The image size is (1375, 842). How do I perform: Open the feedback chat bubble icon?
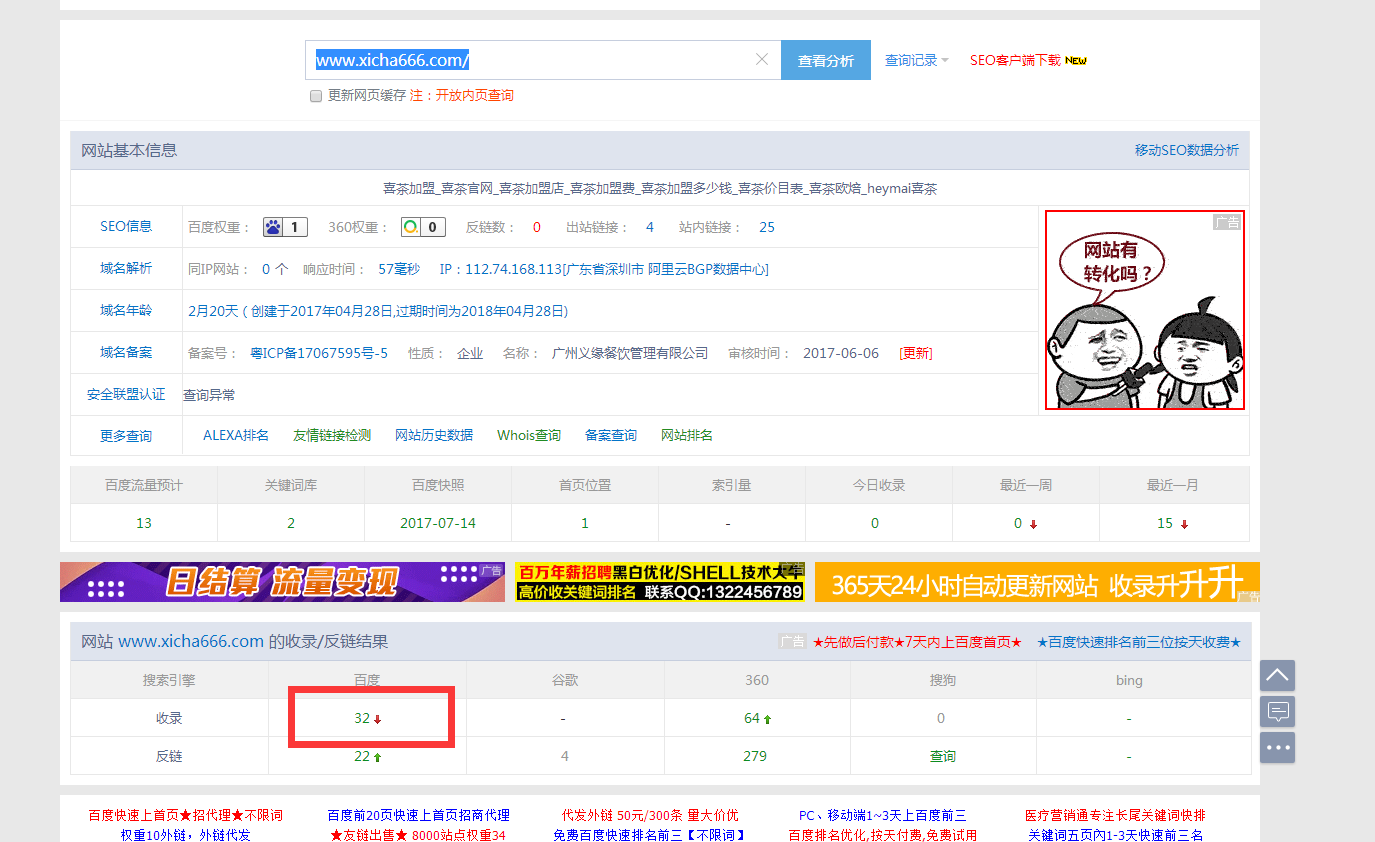tap(1277, 712)
